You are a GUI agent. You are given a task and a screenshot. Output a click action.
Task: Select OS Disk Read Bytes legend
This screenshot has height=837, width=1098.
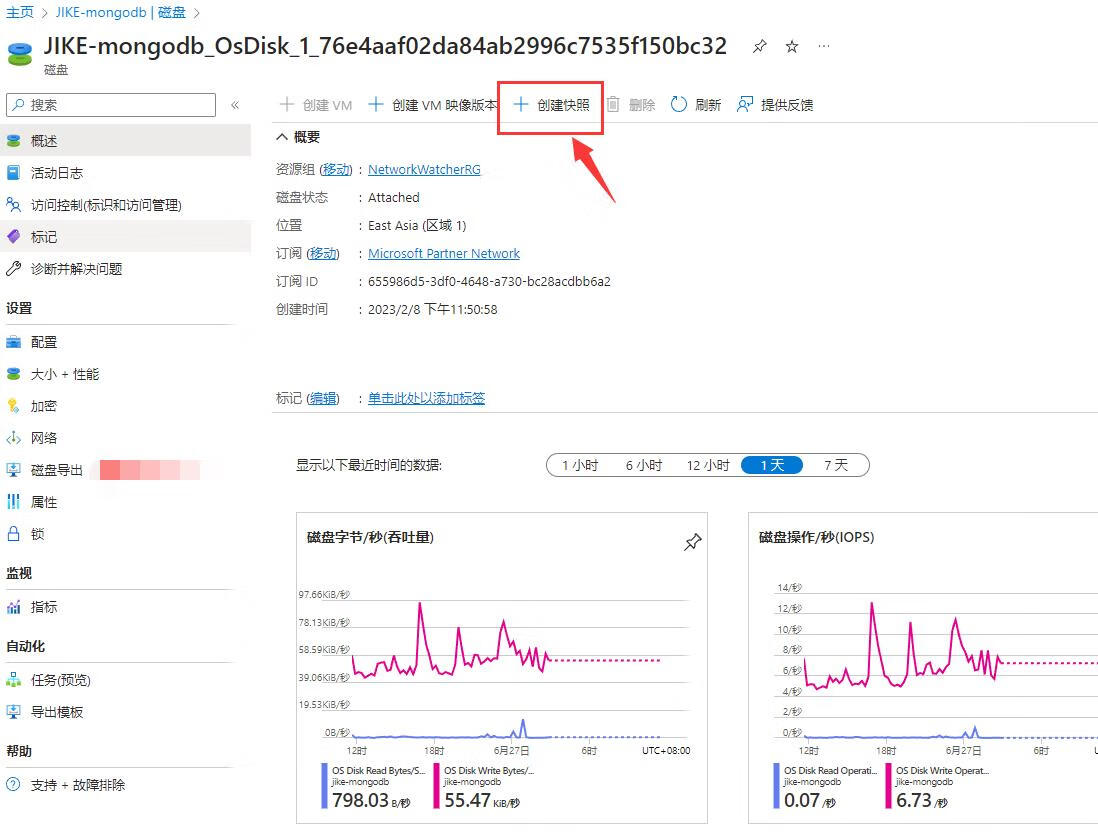point(373,785)
